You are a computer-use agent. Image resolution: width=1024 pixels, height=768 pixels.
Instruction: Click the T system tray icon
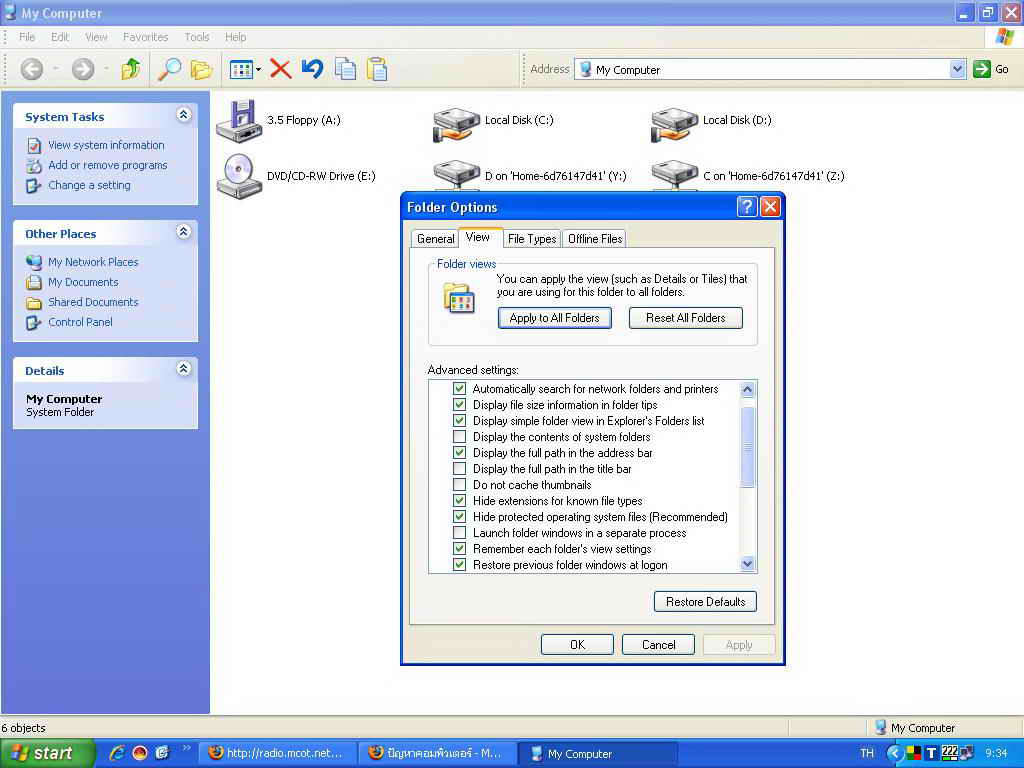coord(931,754)
